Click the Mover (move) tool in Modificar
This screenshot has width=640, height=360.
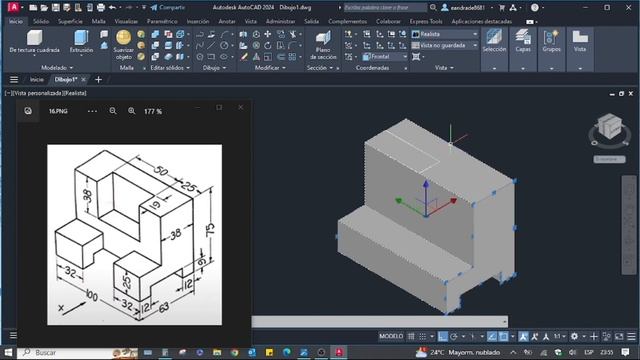(268, 34)
